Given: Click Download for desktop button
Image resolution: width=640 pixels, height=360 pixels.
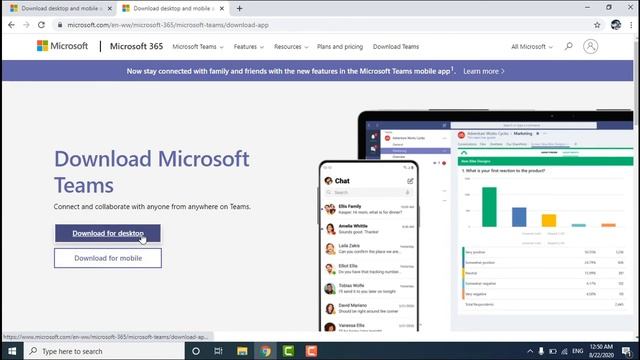Looking at the screenshot, I should (x=108, y=233).
